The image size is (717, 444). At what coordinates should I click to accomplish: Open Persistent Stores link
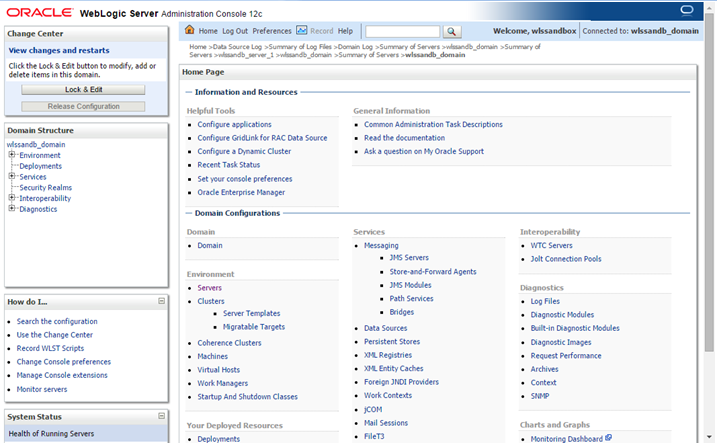pos(392,342)
